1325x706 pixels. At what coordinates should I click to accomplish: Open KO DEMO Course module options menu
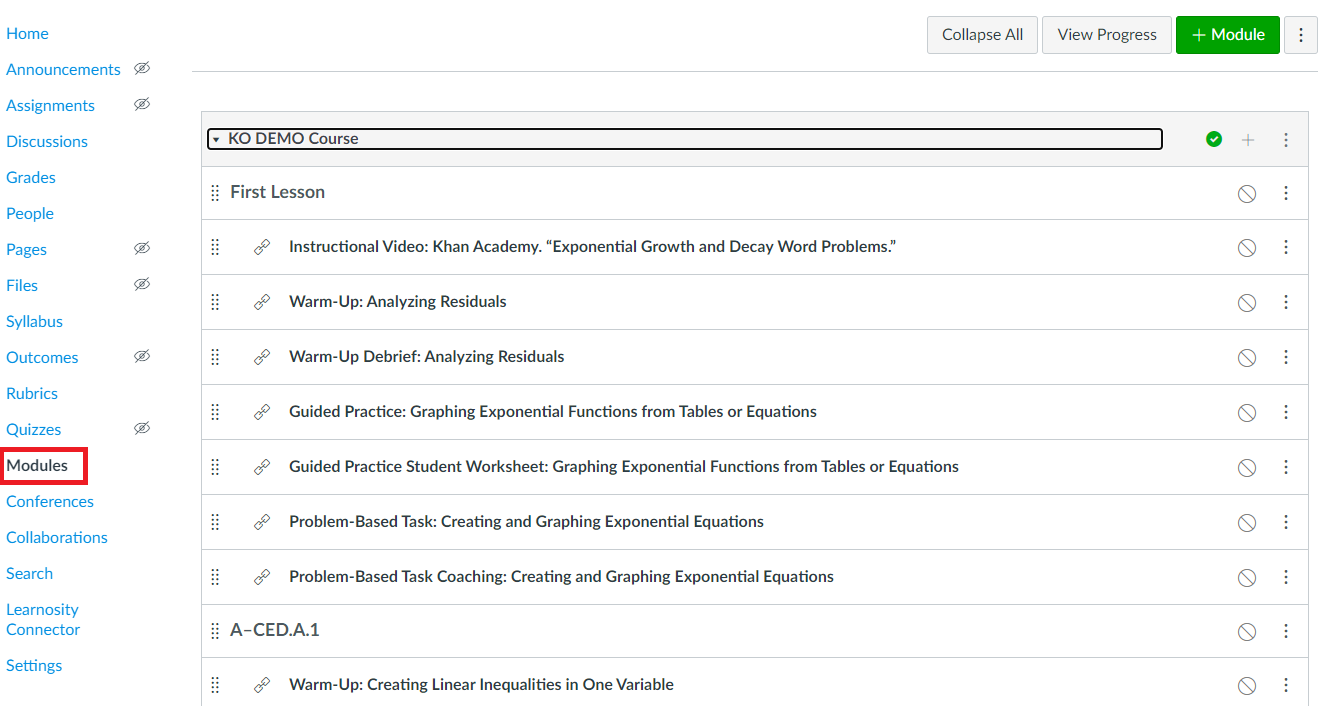1286,140
